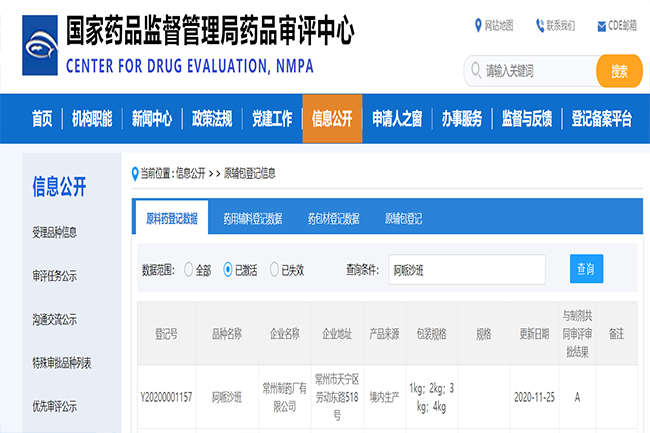Open 申请人之窗 navigation menu
Image resolution: width=650 pixels, height=433 pixels.
point(396,119)
